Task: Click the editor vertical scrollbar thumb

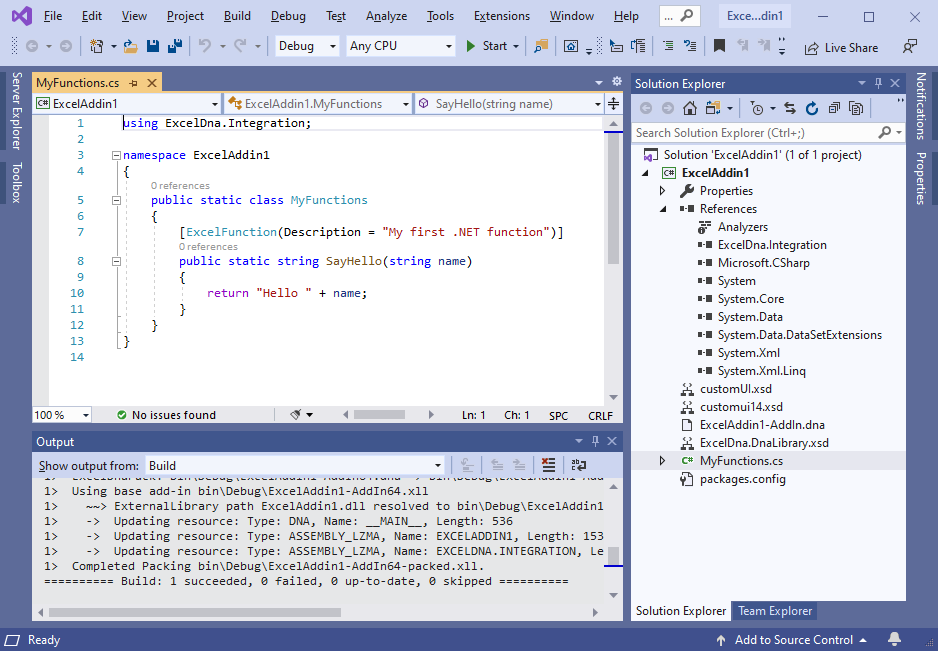Action: [x=614, y=199]
